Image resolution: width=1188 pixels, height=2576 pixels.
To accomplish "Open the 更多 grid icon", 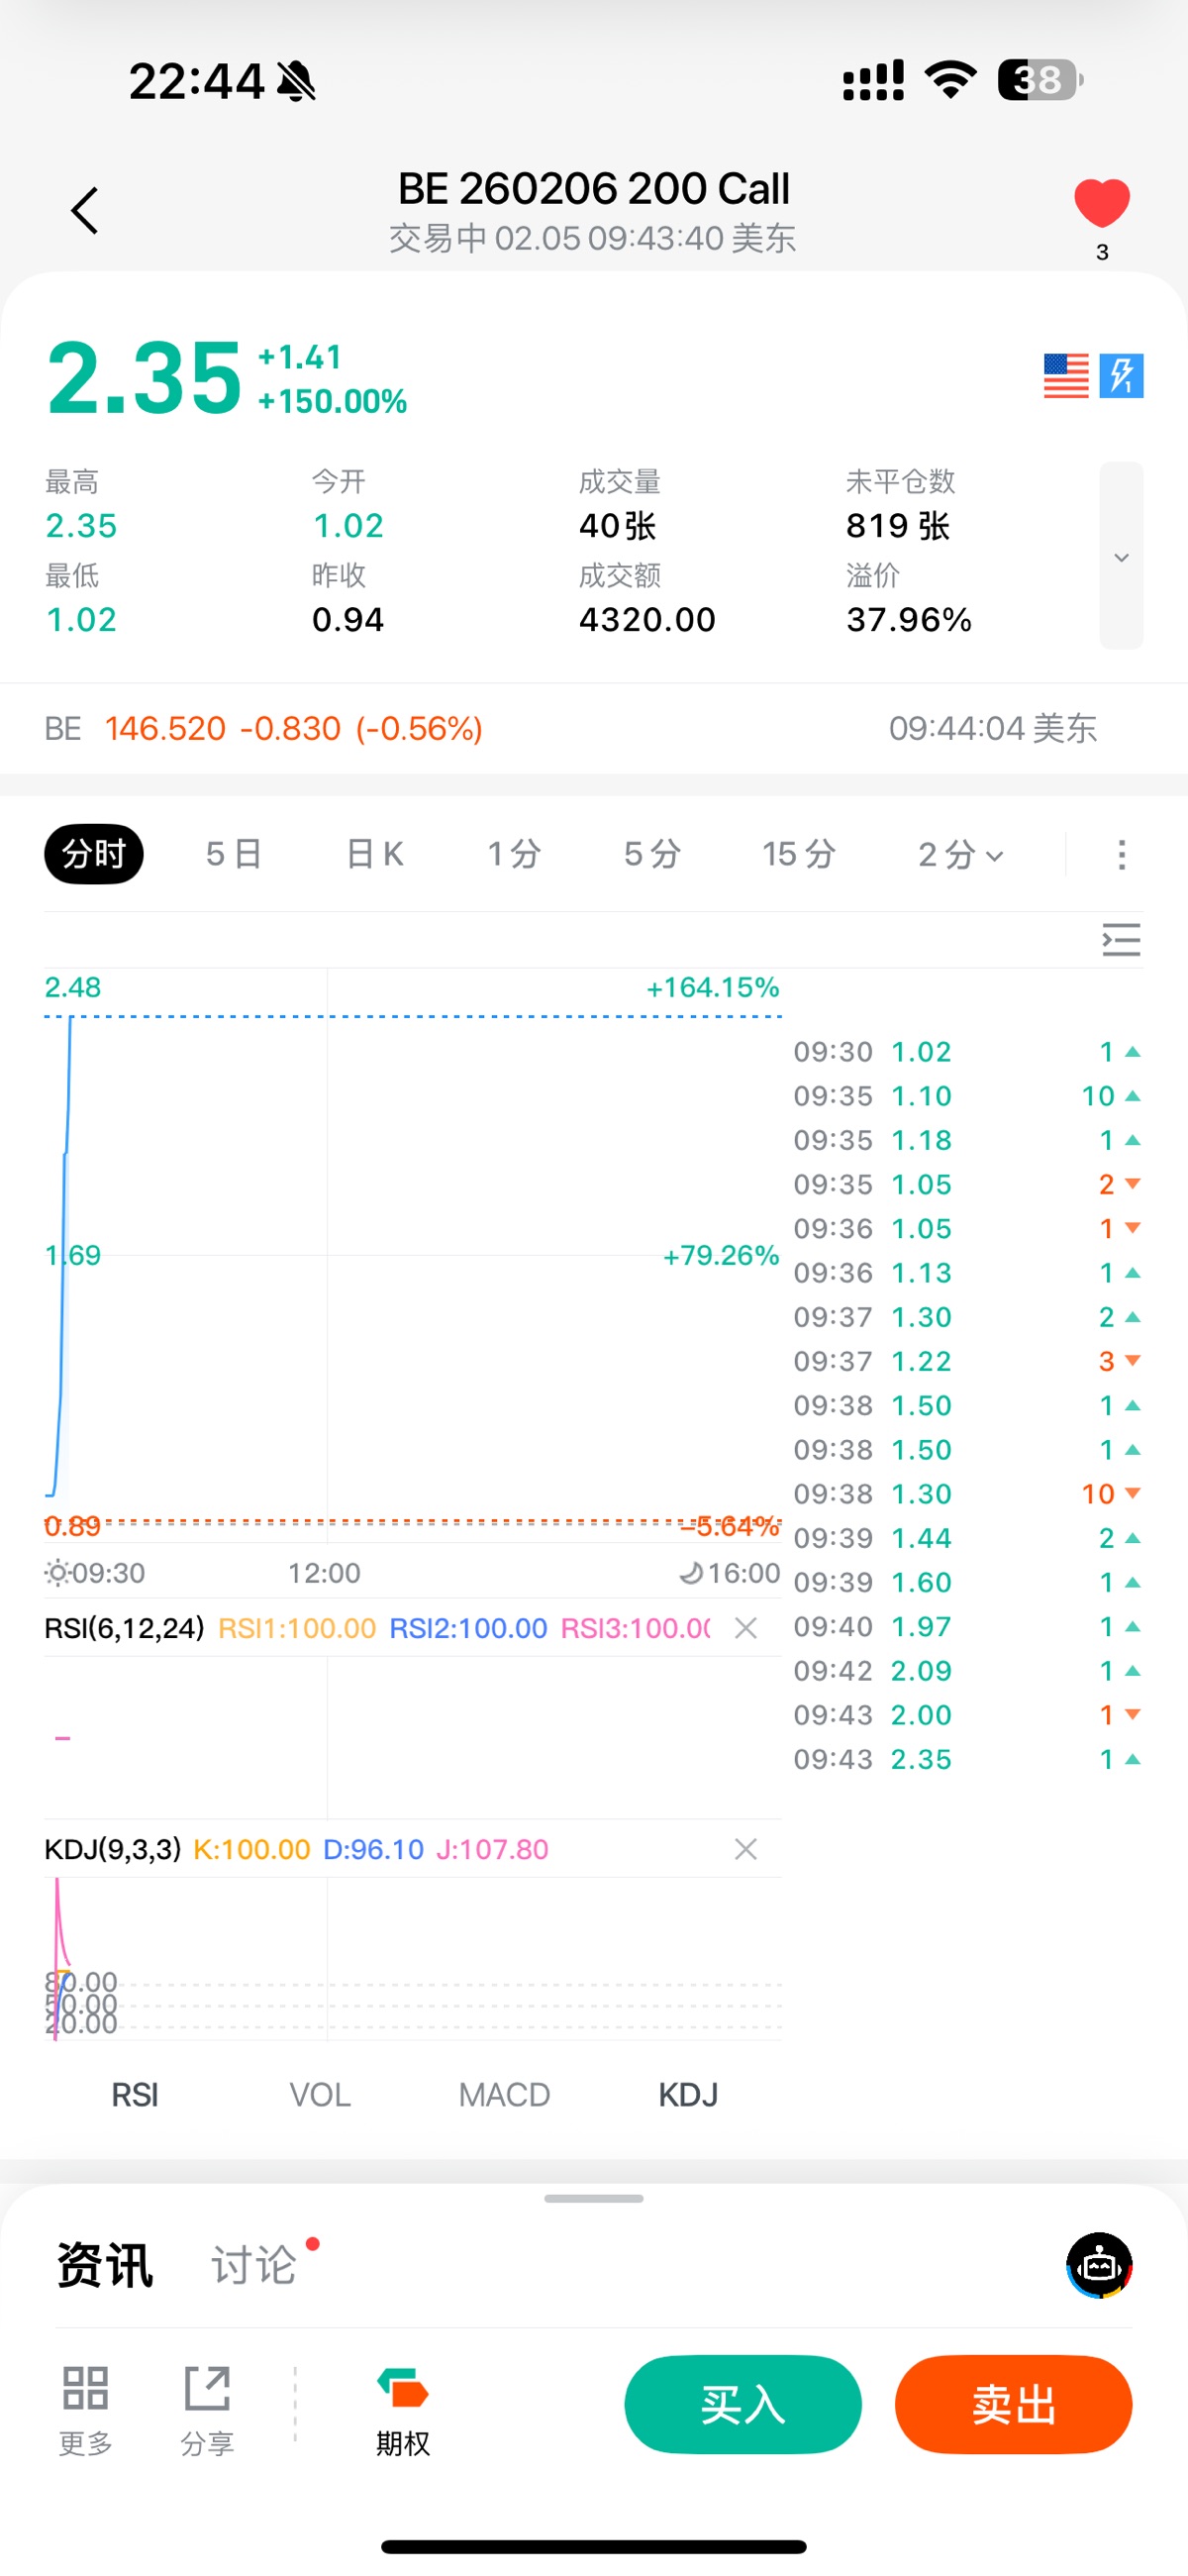I will click(85, 2408).
